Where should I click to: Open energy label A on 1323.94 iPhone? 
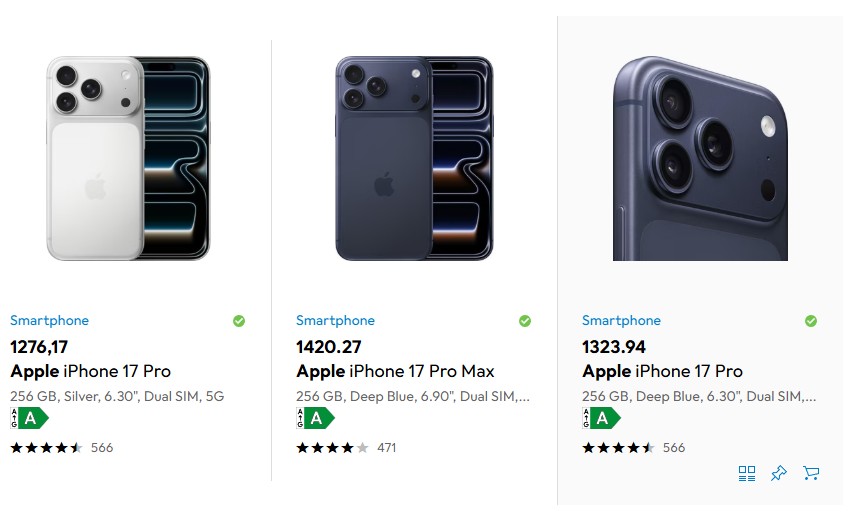point(602,418)
